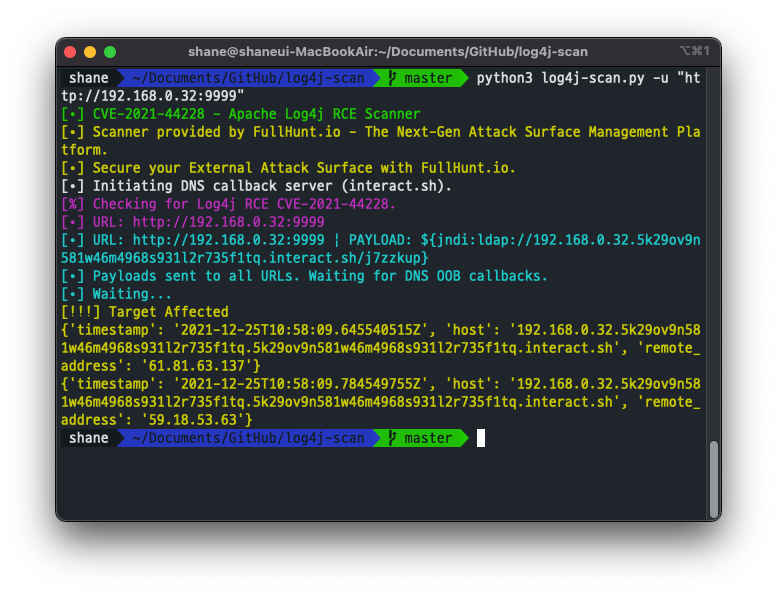Click the window title shane@shaneui-MacBookAir
This screenshot has height=595, width=777.
pyautogui.click(x=388, y=52)
